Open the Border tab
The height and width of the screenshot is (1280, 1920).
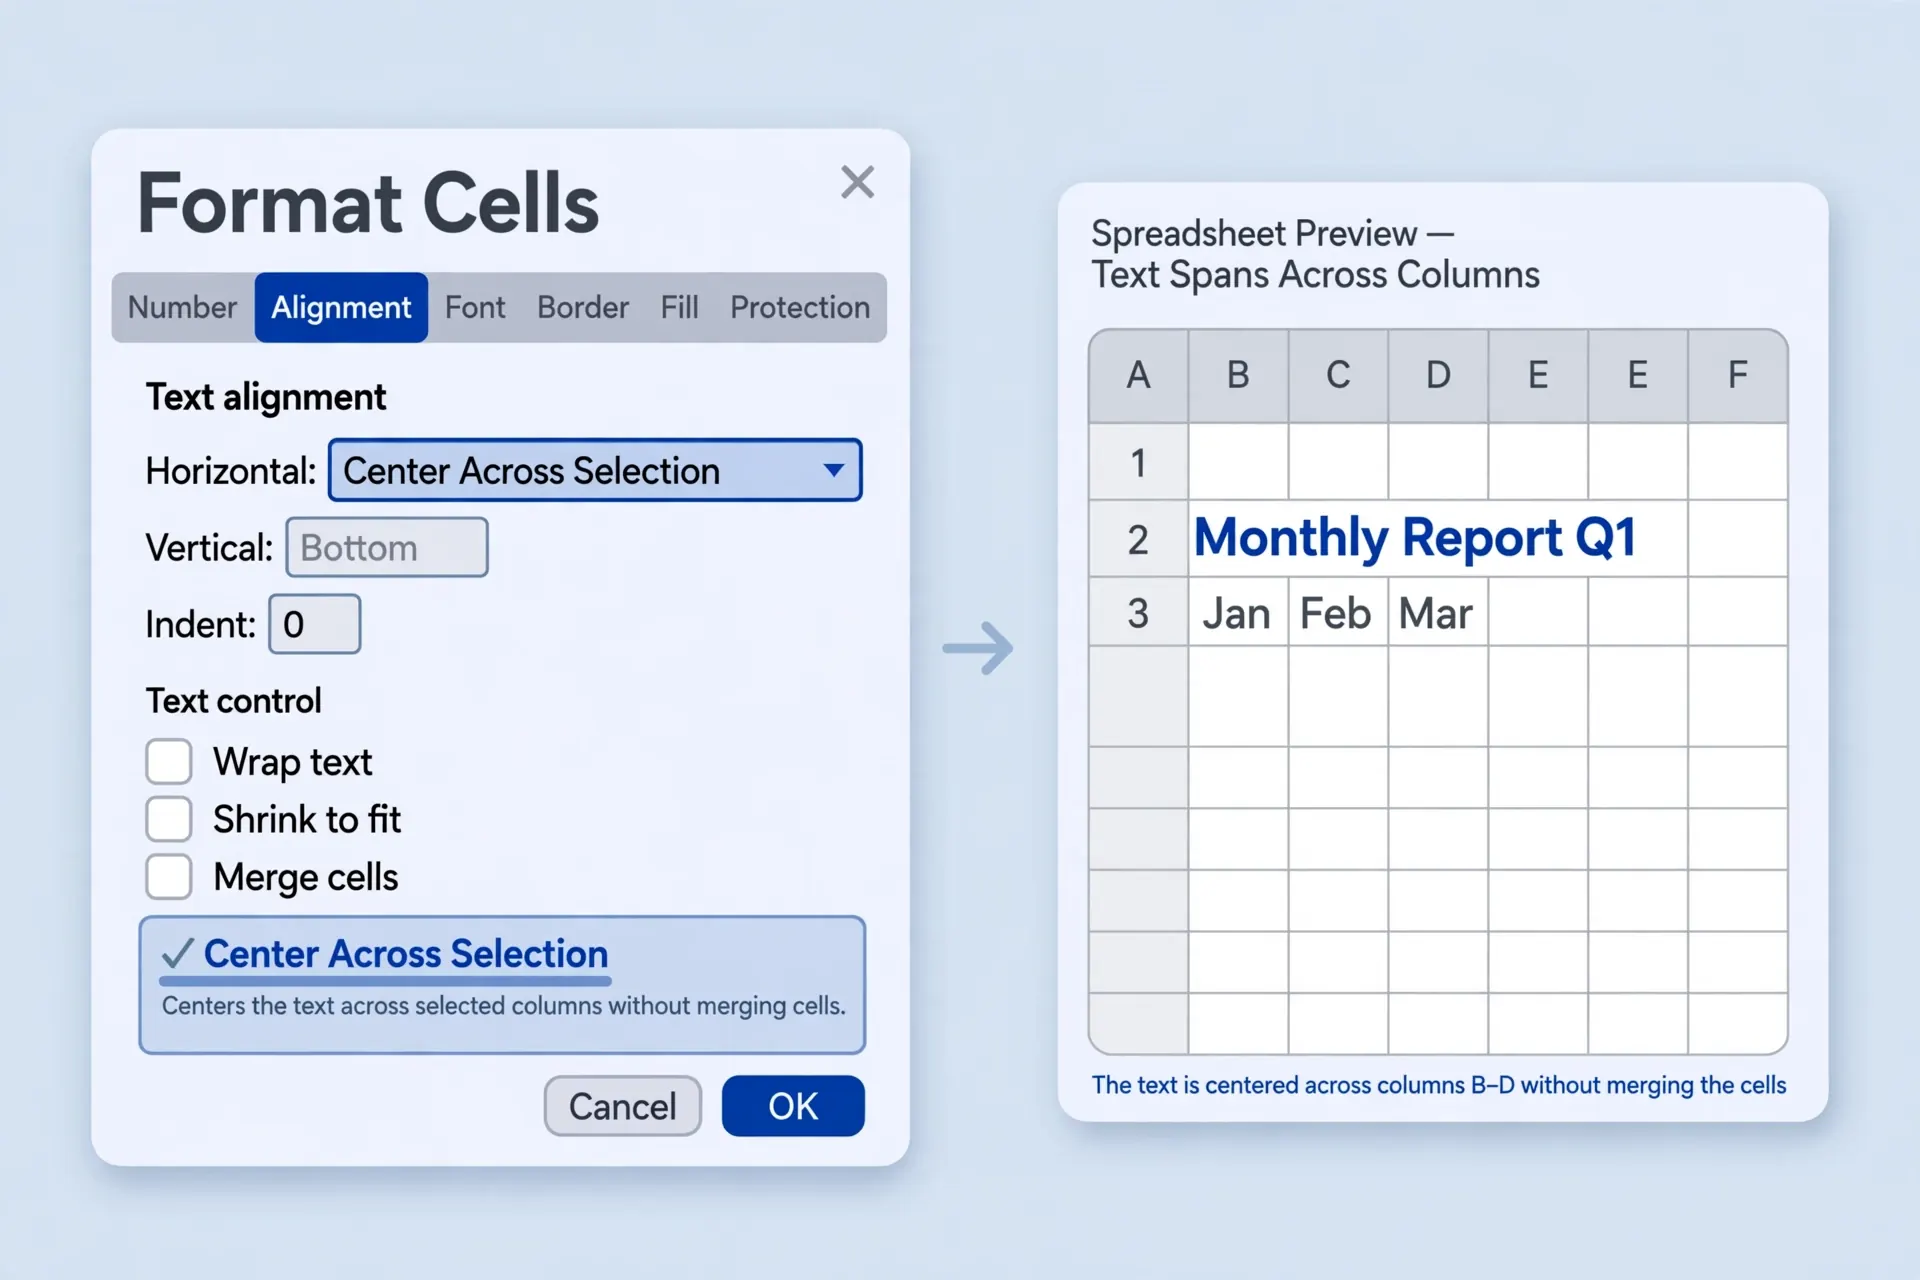[583, 307]
